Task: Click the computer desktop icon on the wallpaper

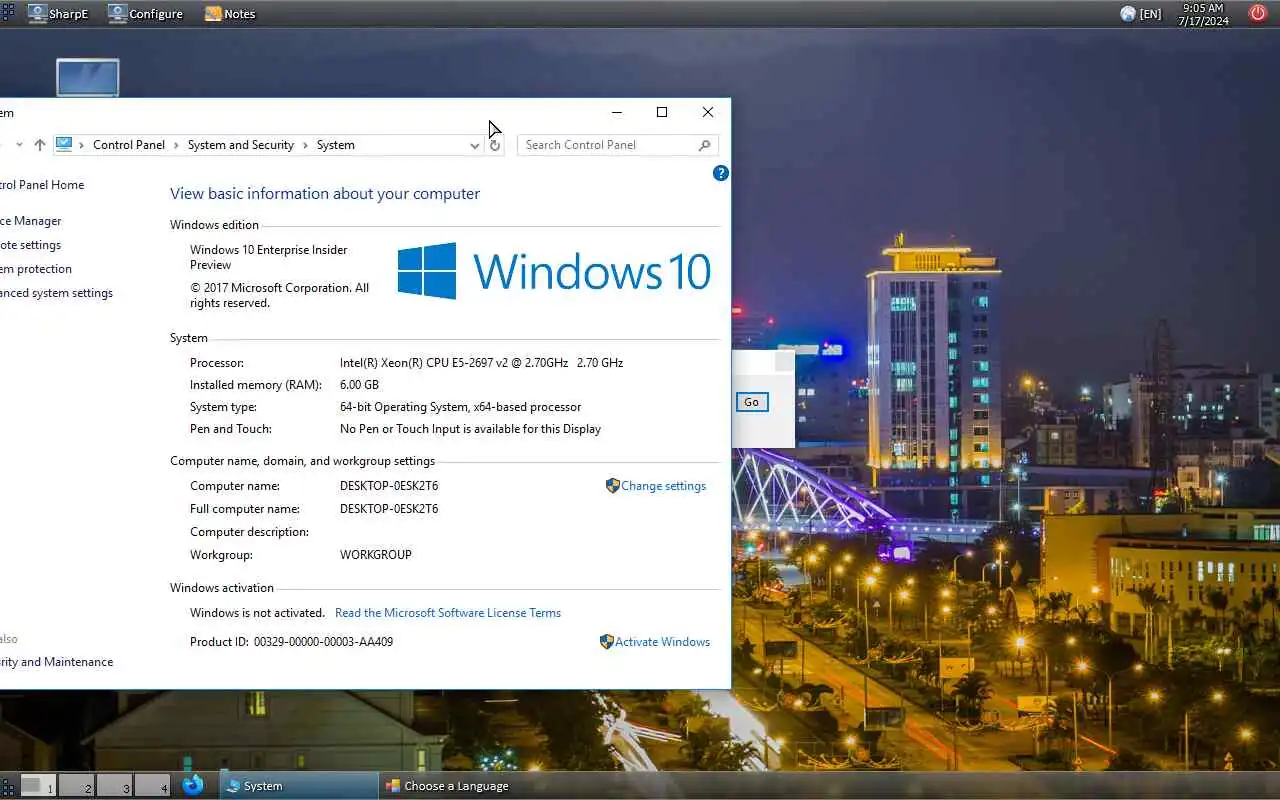Action: coord(88,78)
